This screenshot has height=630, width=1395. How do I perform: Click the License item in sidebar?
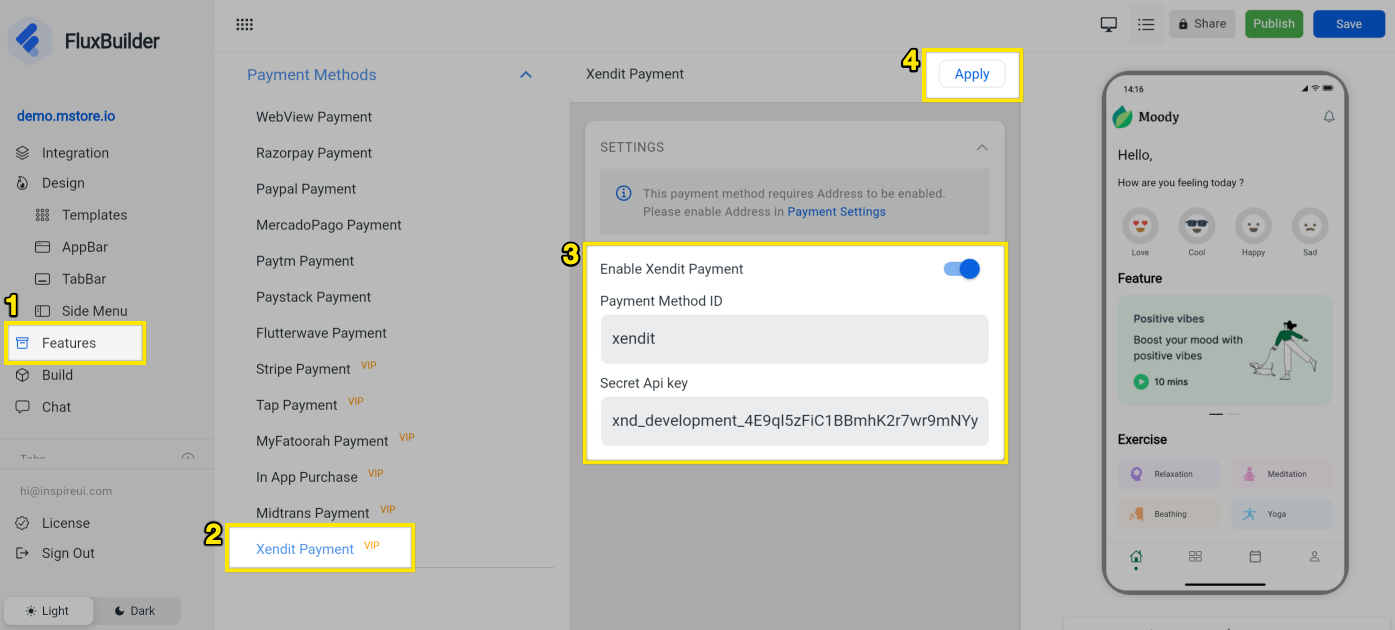click(x=65, y=523)
